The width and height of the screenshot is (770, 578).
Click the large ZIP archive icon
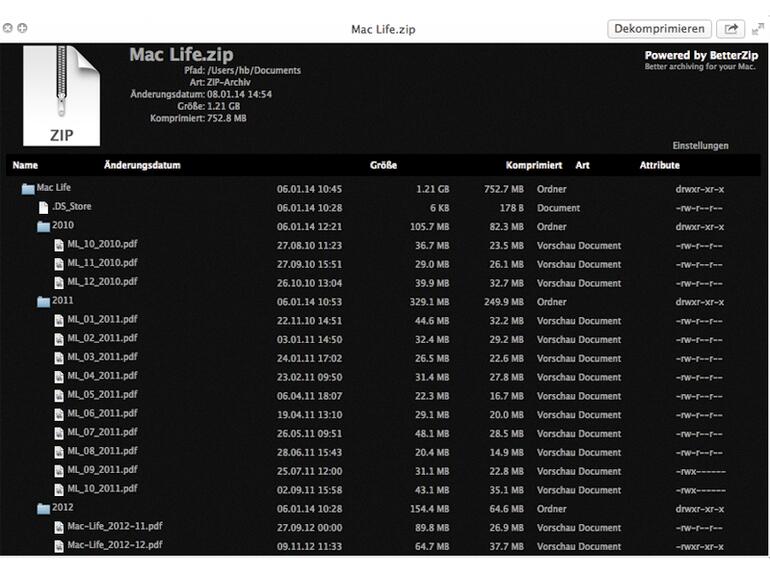tap(61, 96)
